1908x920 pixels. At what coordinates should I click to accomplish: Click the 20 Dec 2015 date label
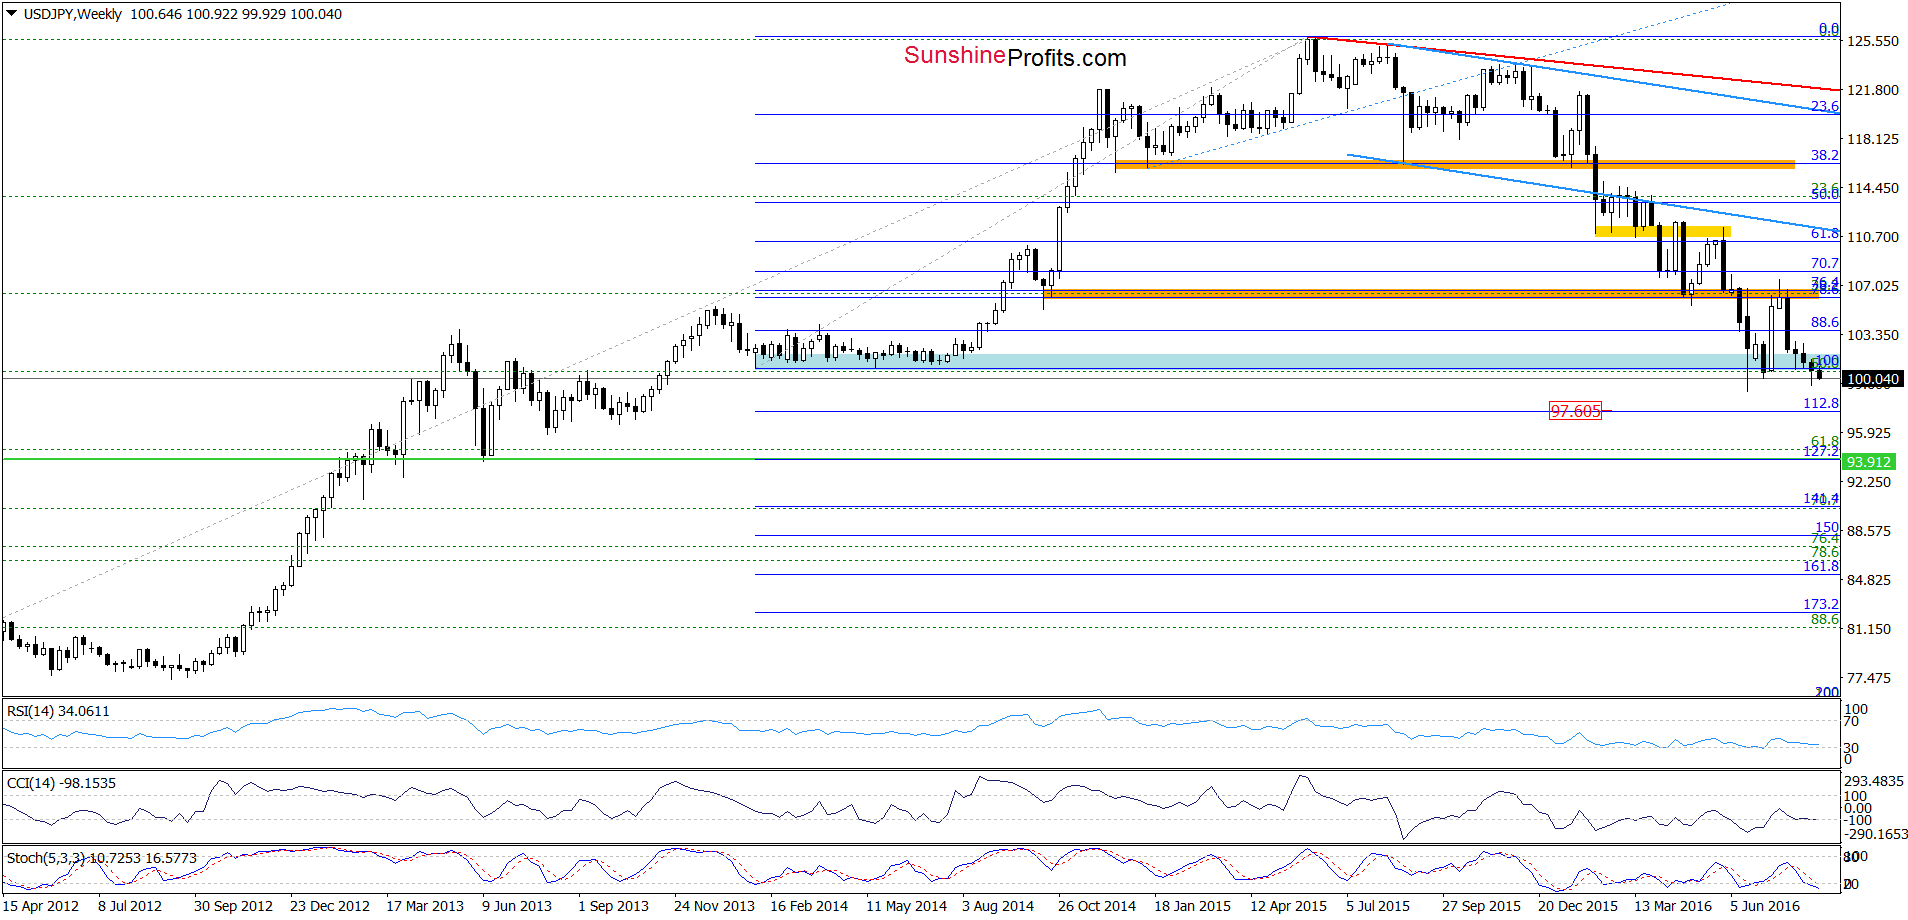click(1578, 906)
